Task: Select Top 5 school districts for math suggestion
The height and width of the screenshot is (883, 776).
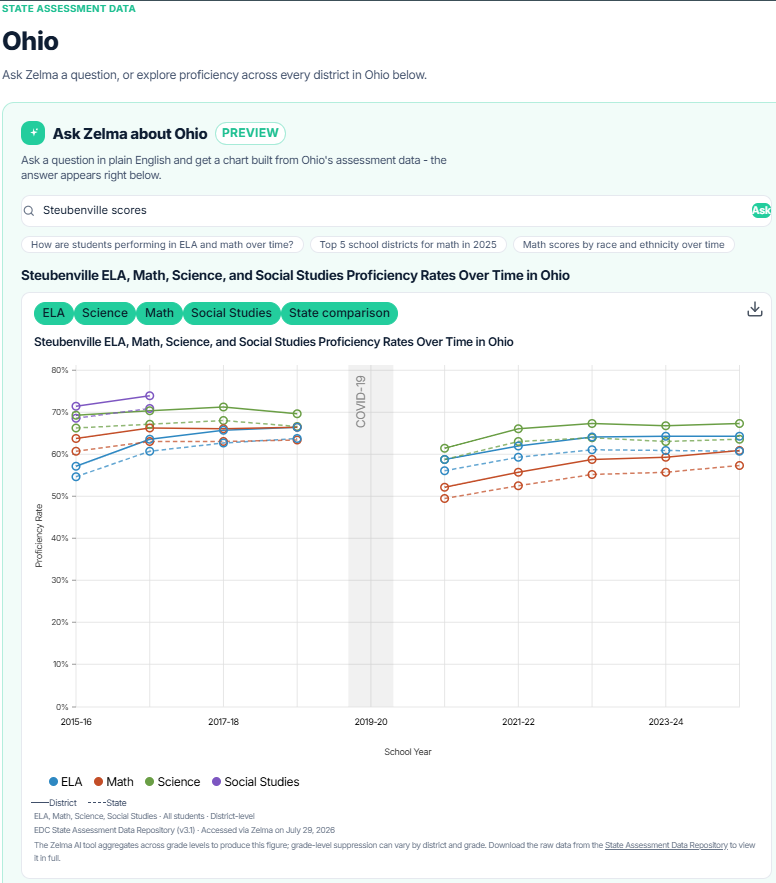Action: (408, 245)
